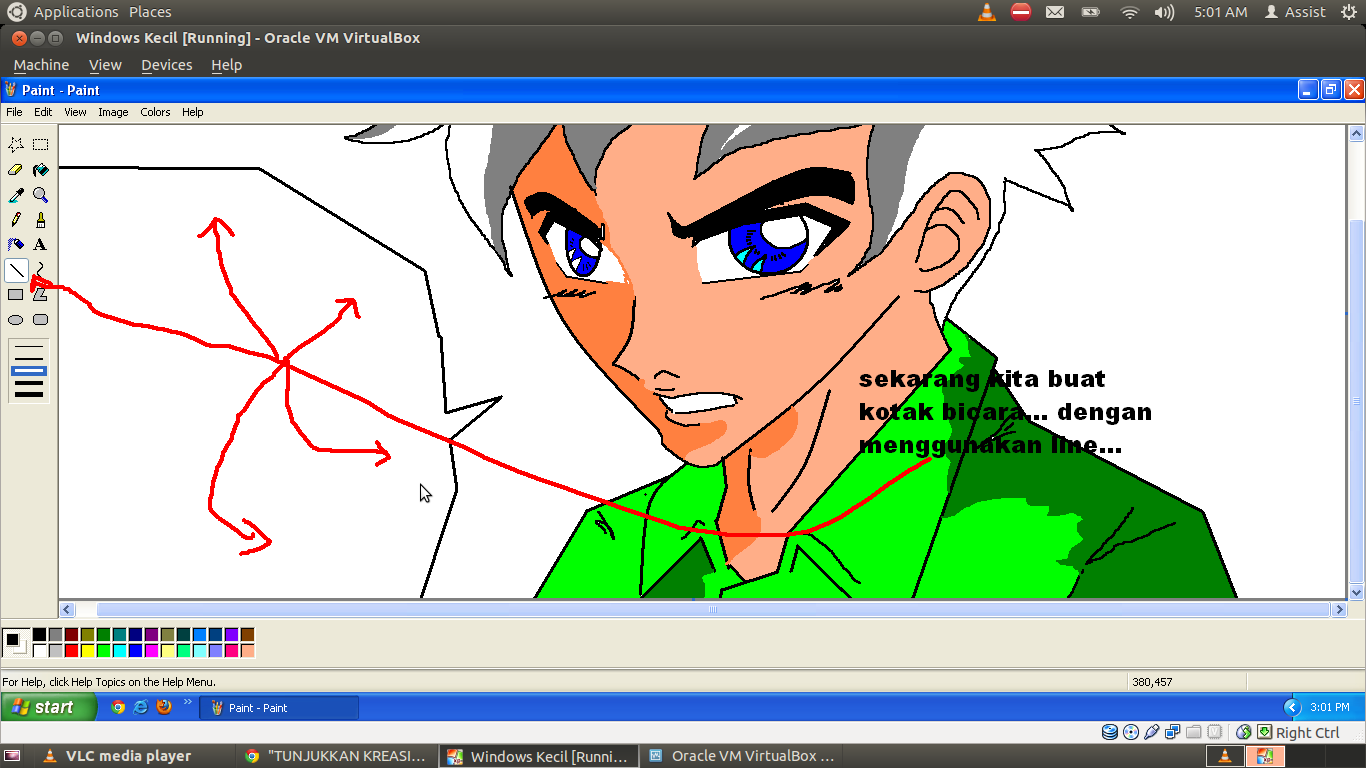
Task: Click Paint - Paint taskbar button
Action: 279,708
